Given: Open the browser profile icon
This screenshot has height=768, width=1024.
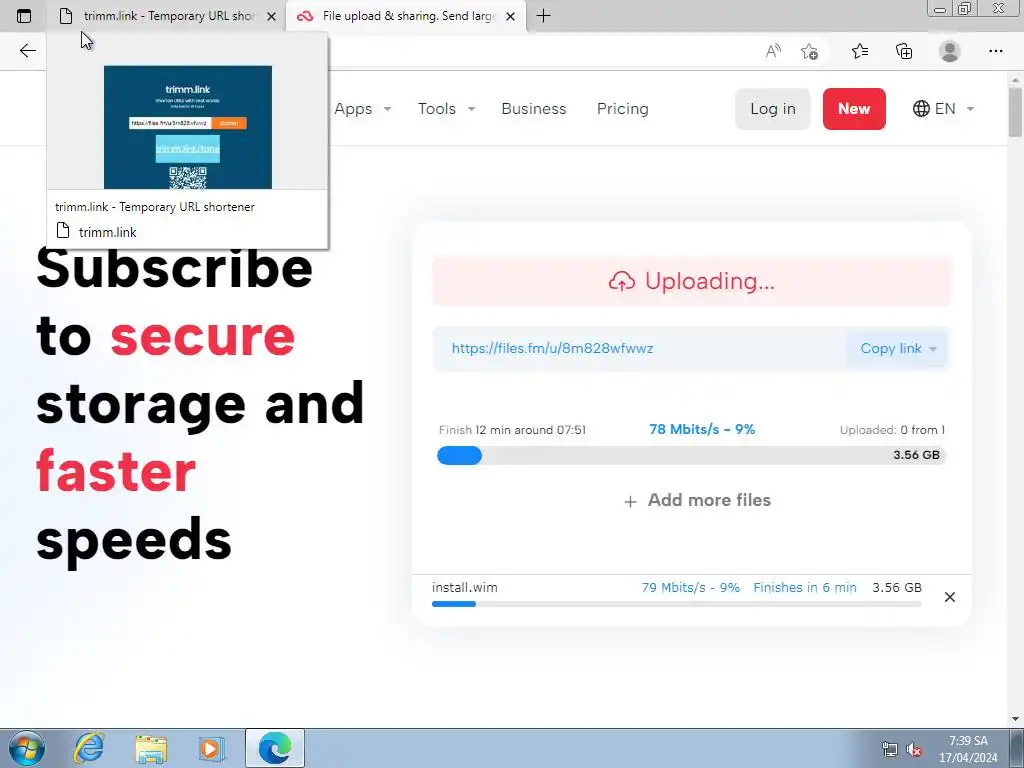Looking at the screenshot, I should tap(950, 51).
